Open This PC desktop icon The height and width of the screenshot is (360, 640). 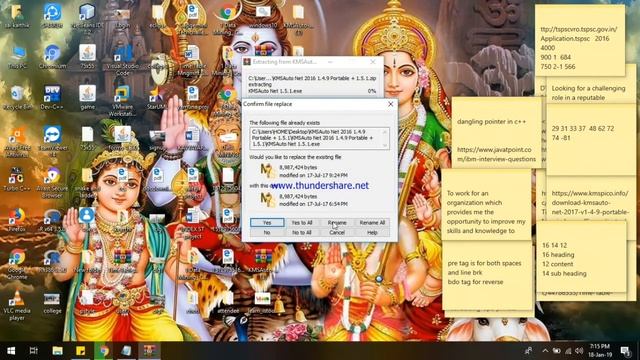coord(18,58)
